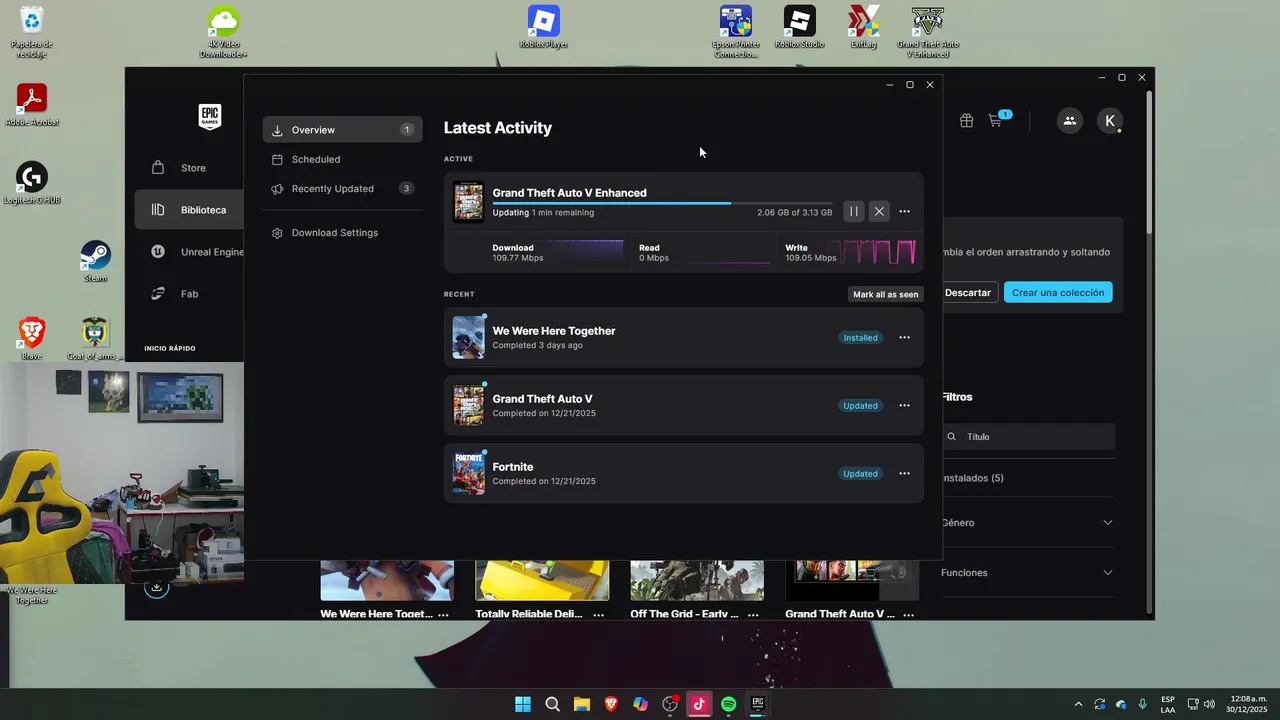Open 4K Video Downloader+ desktop shortcut

tap(223, 32)
